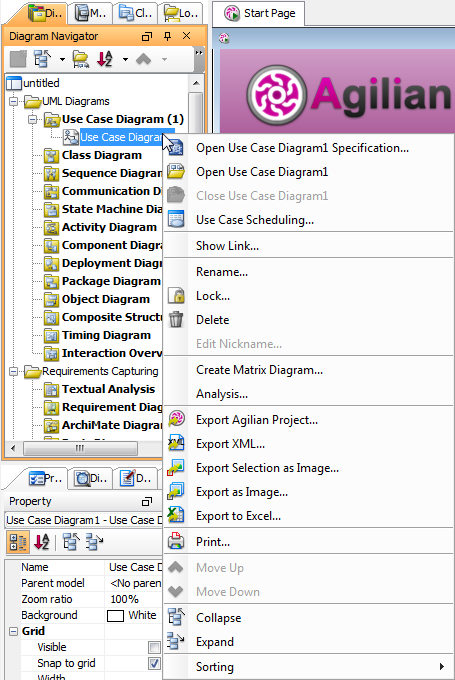
Task: Click the alphabetical sort icon in Property pane
Action: 42,542
